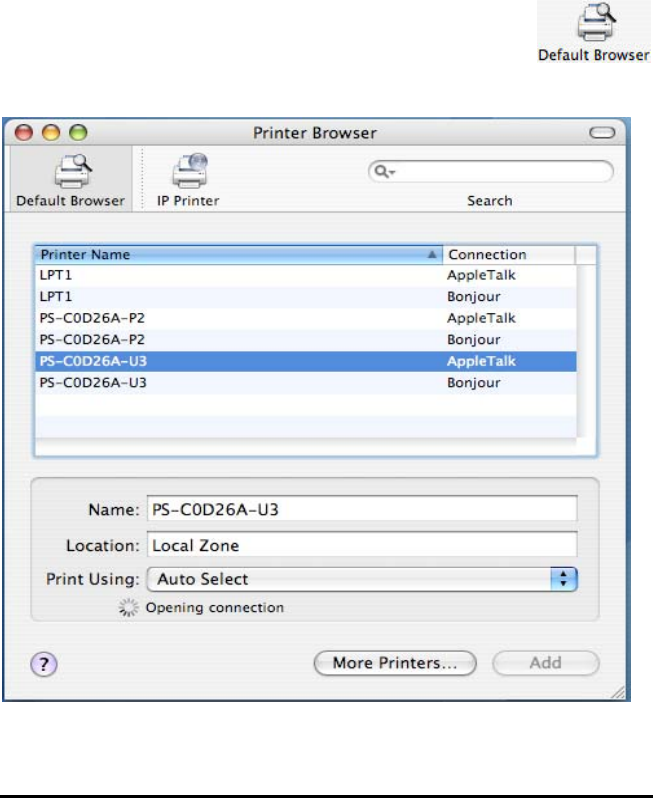Select the highlighted PS-C0D26A-U3 AppleTalk row
Screen dimensions: 653x798
pos(306,361)
